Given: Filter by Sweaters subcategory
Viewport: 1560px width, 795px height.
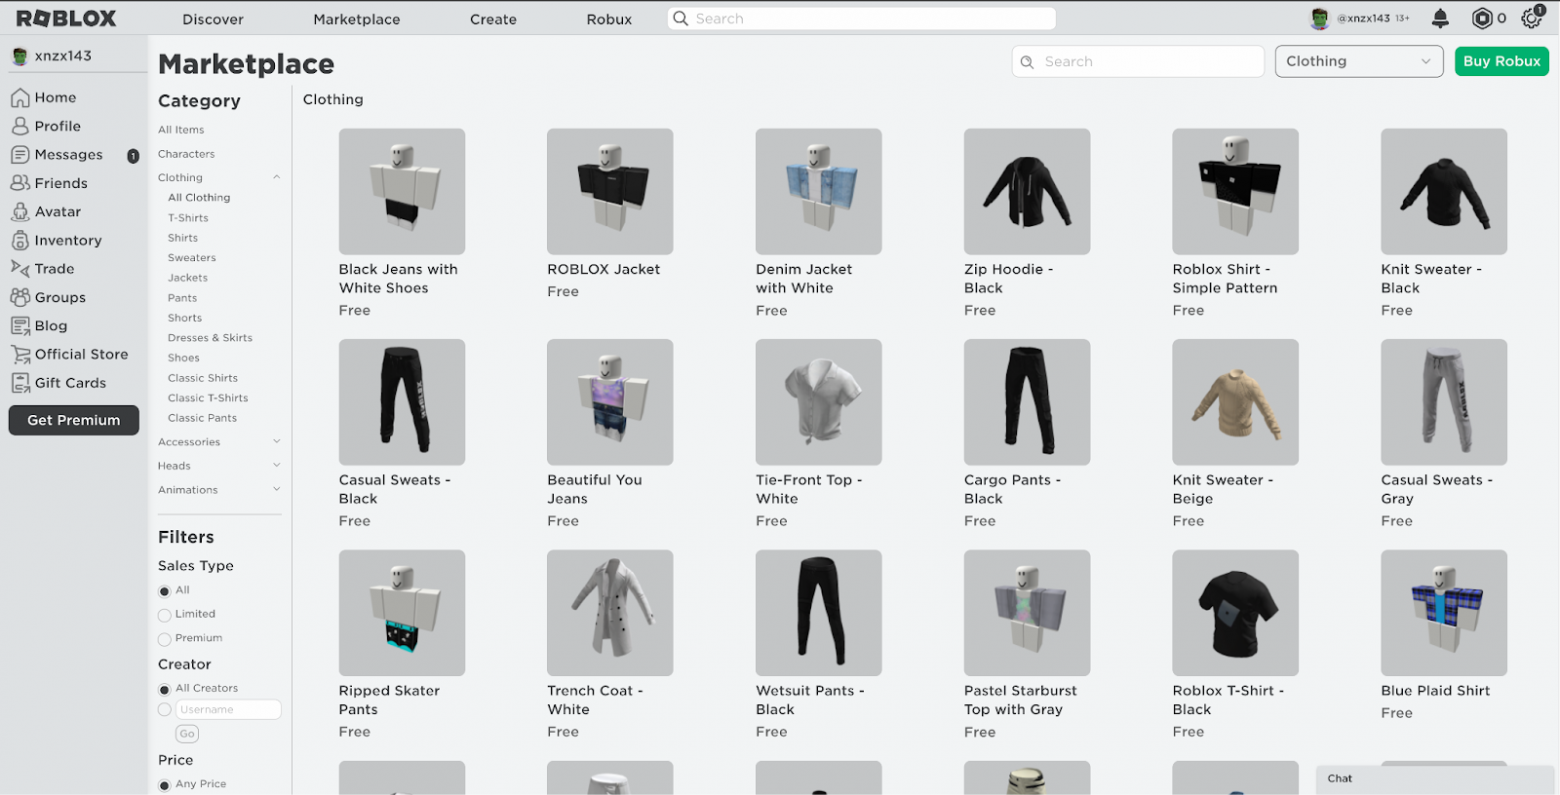Looking at the screenshot, I should tap(192, 258).
